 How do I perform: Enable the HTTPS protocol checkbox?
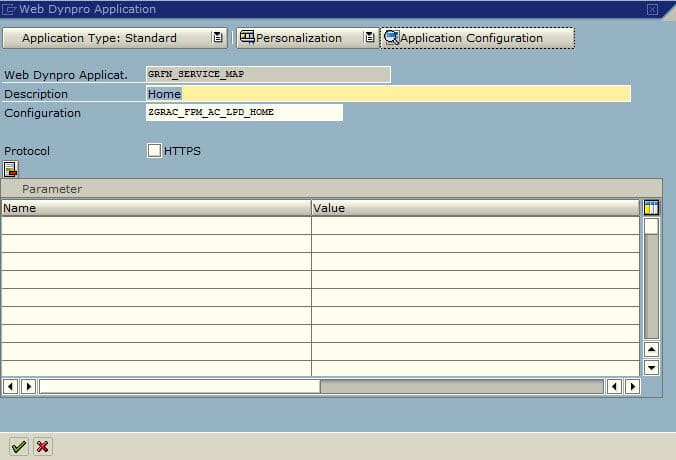click(x=154, y=151)
